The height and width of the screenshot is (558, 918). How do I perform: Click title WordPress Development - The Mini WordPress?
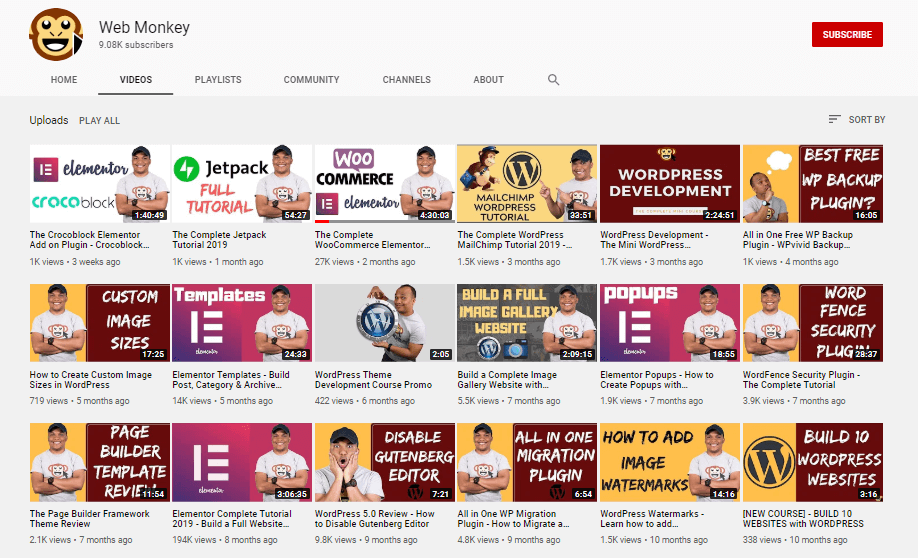[654, 239]
